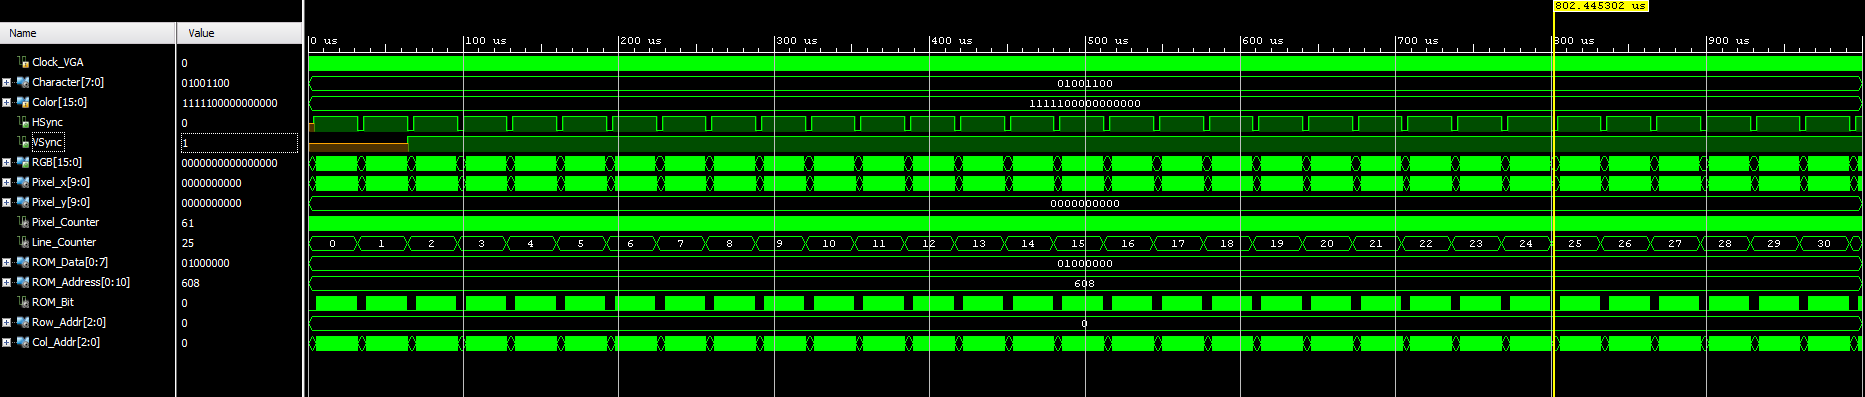1865x397 pixels.
Task: Click the ROM_Address value 608
Action: pos(190,283)
